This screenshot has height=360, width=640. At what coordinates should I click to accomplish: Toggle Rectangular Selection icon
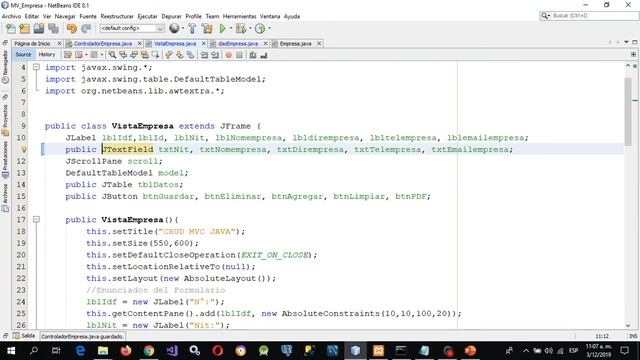[156, 55]
